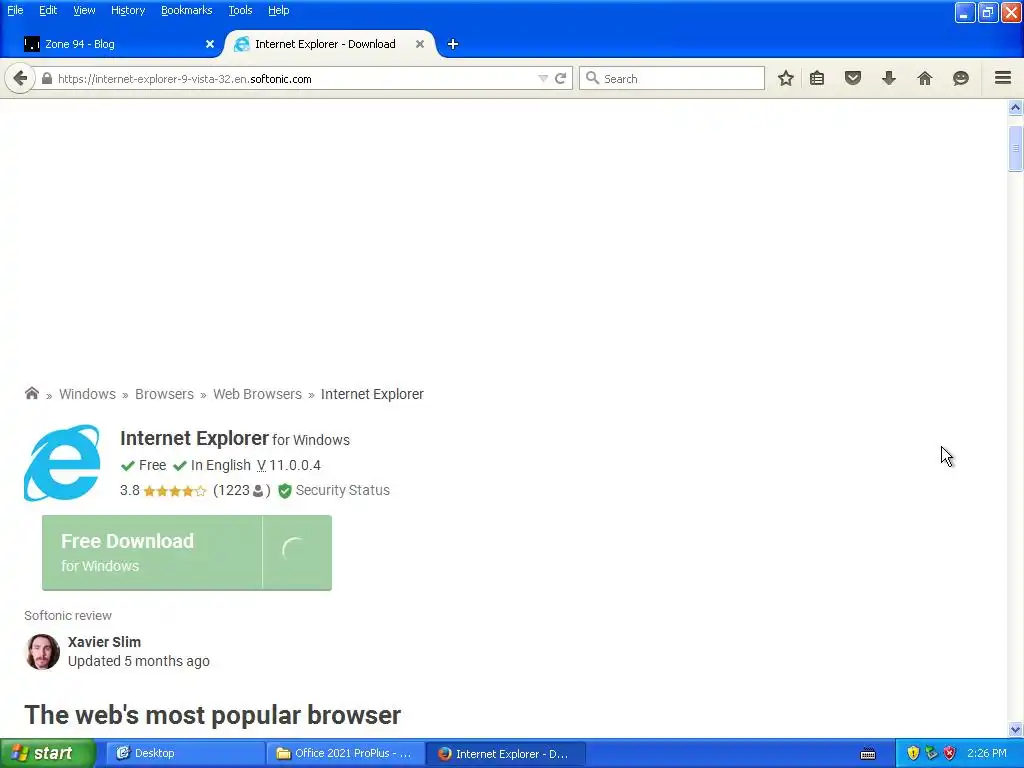This screenshot has width=1024, height=768.
Task: Save to Pocket icon
Action: (x=853, y=78)
